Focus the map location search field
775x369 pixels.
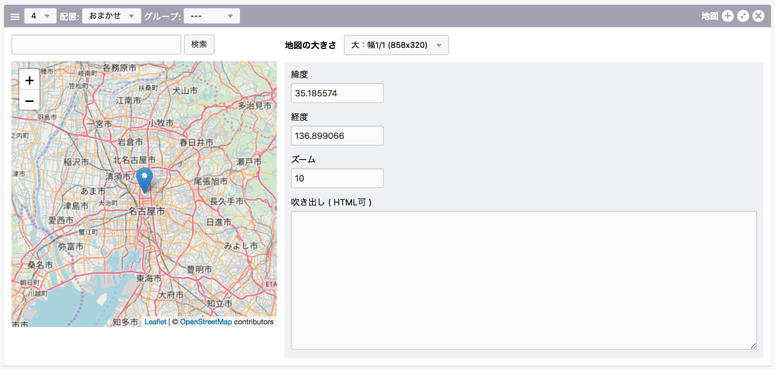click(96, 44)
